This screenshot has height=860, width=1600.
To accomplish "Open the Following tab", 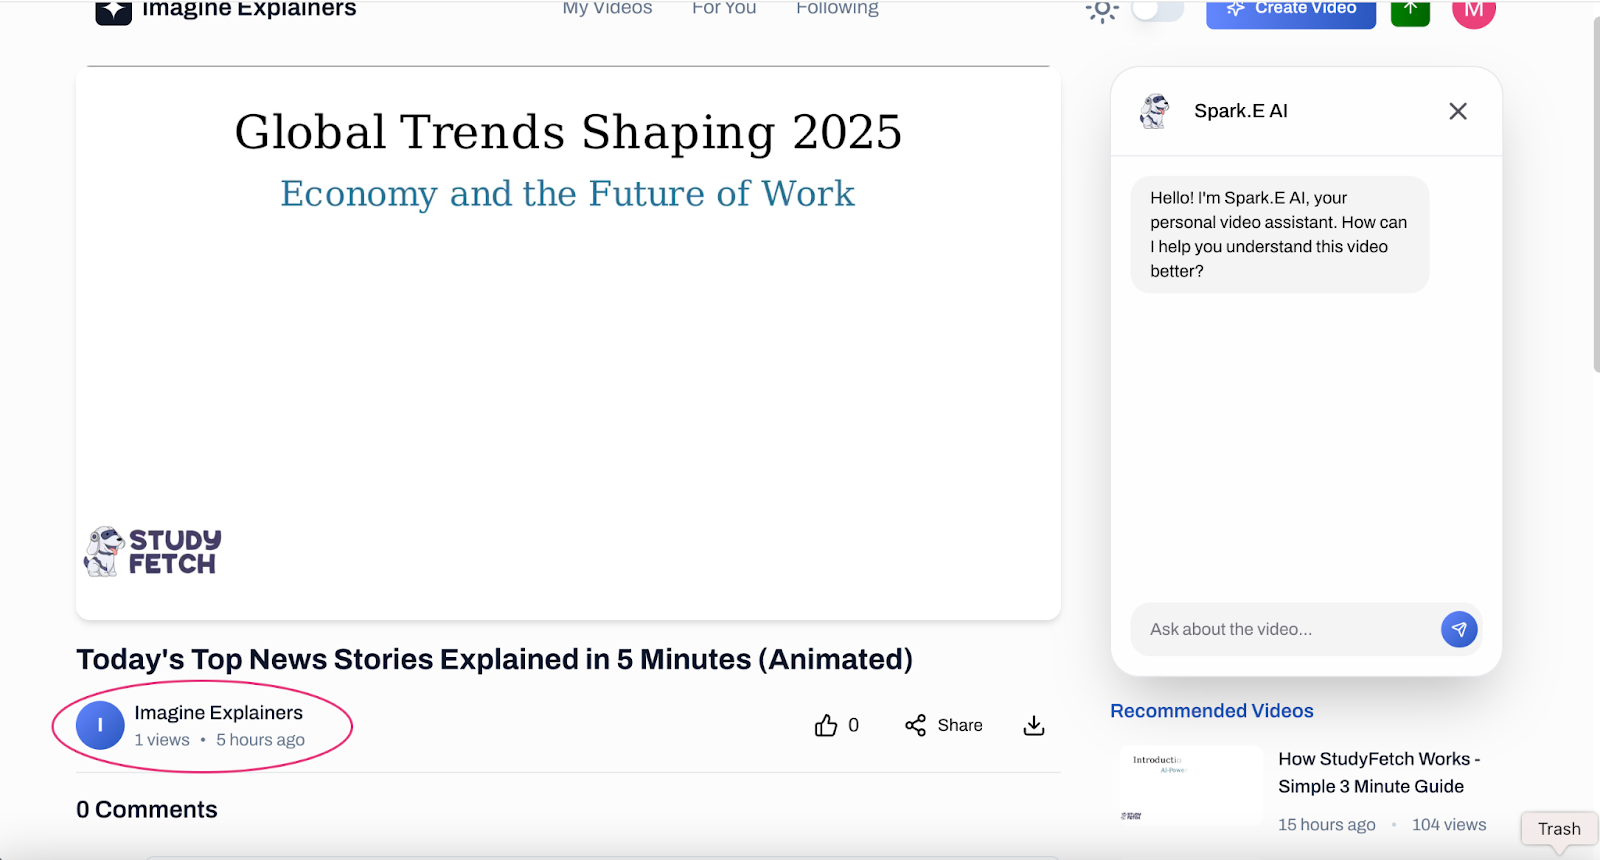I will pyautogui.click(x=837, y=8).
